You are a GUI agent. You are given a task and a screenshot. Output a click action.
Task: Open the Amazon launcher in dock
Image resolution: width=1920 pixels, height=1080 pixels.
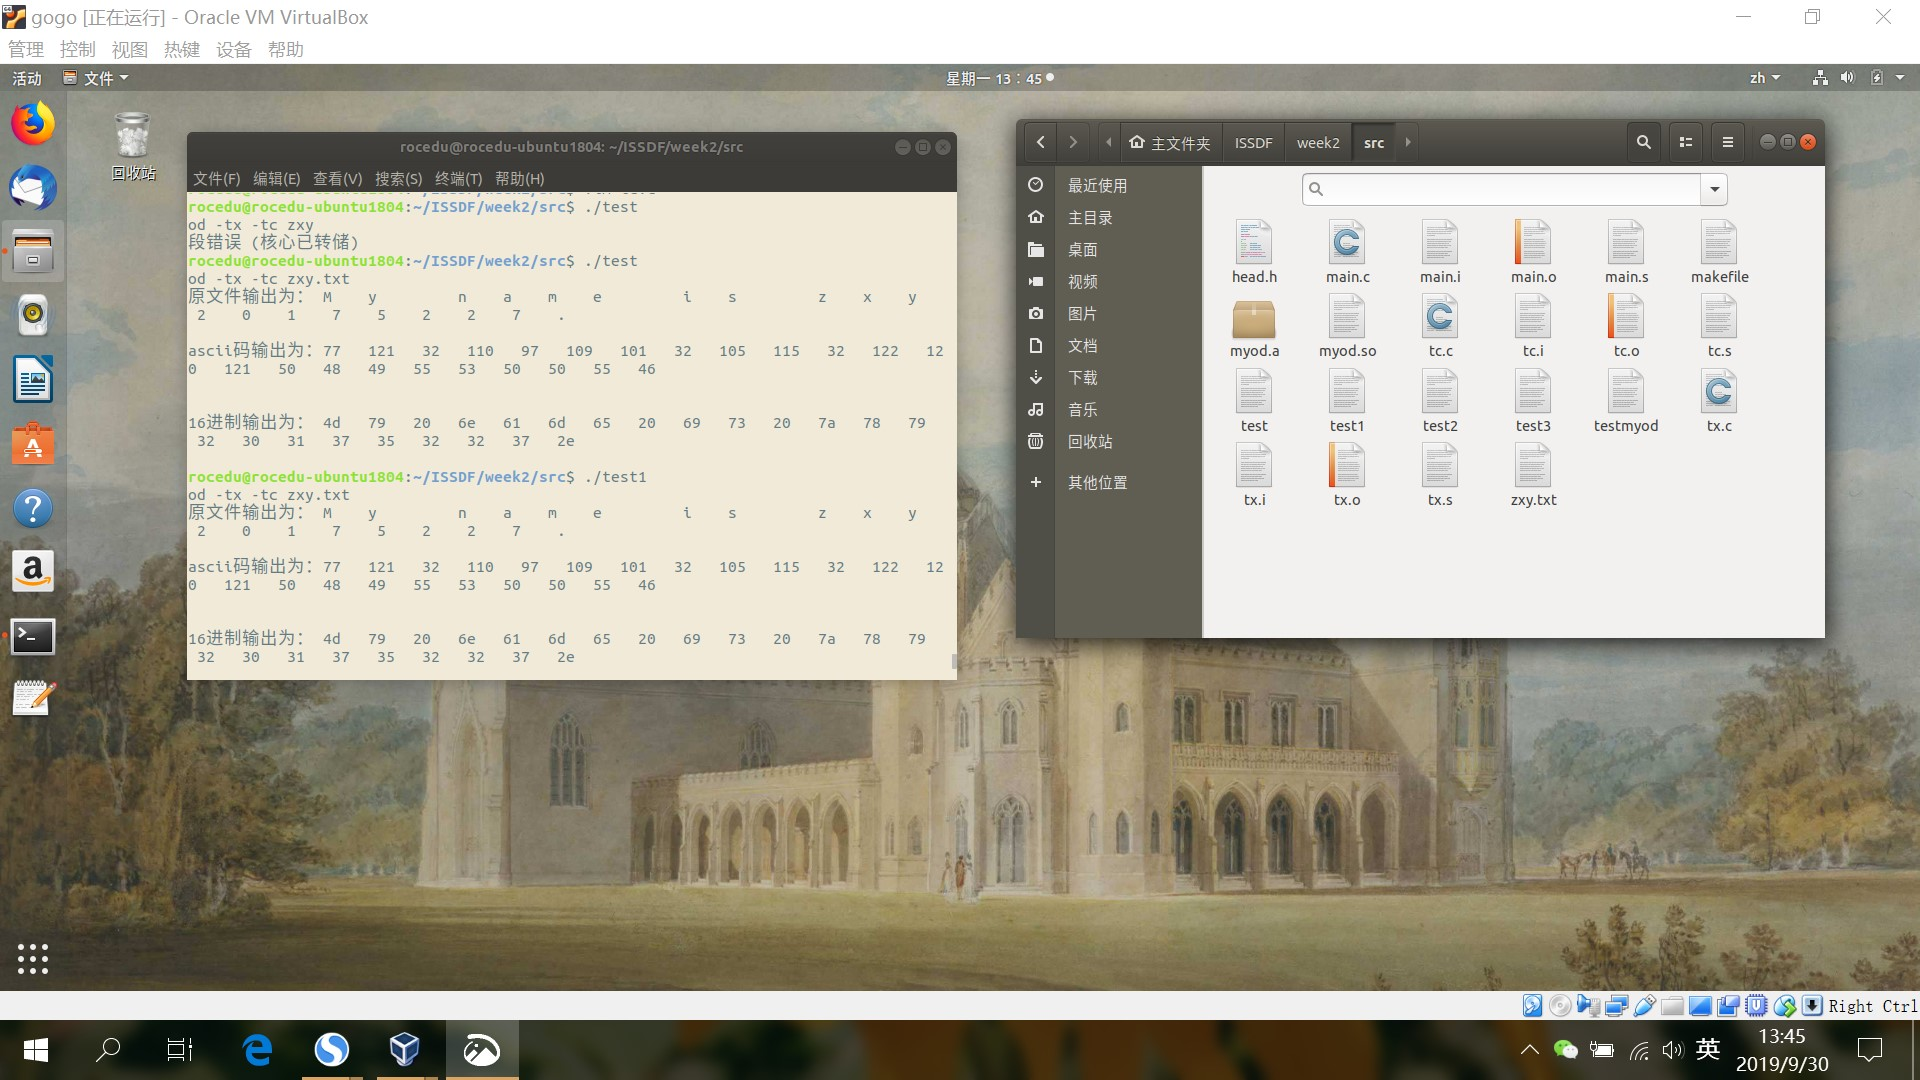(33, 572)
